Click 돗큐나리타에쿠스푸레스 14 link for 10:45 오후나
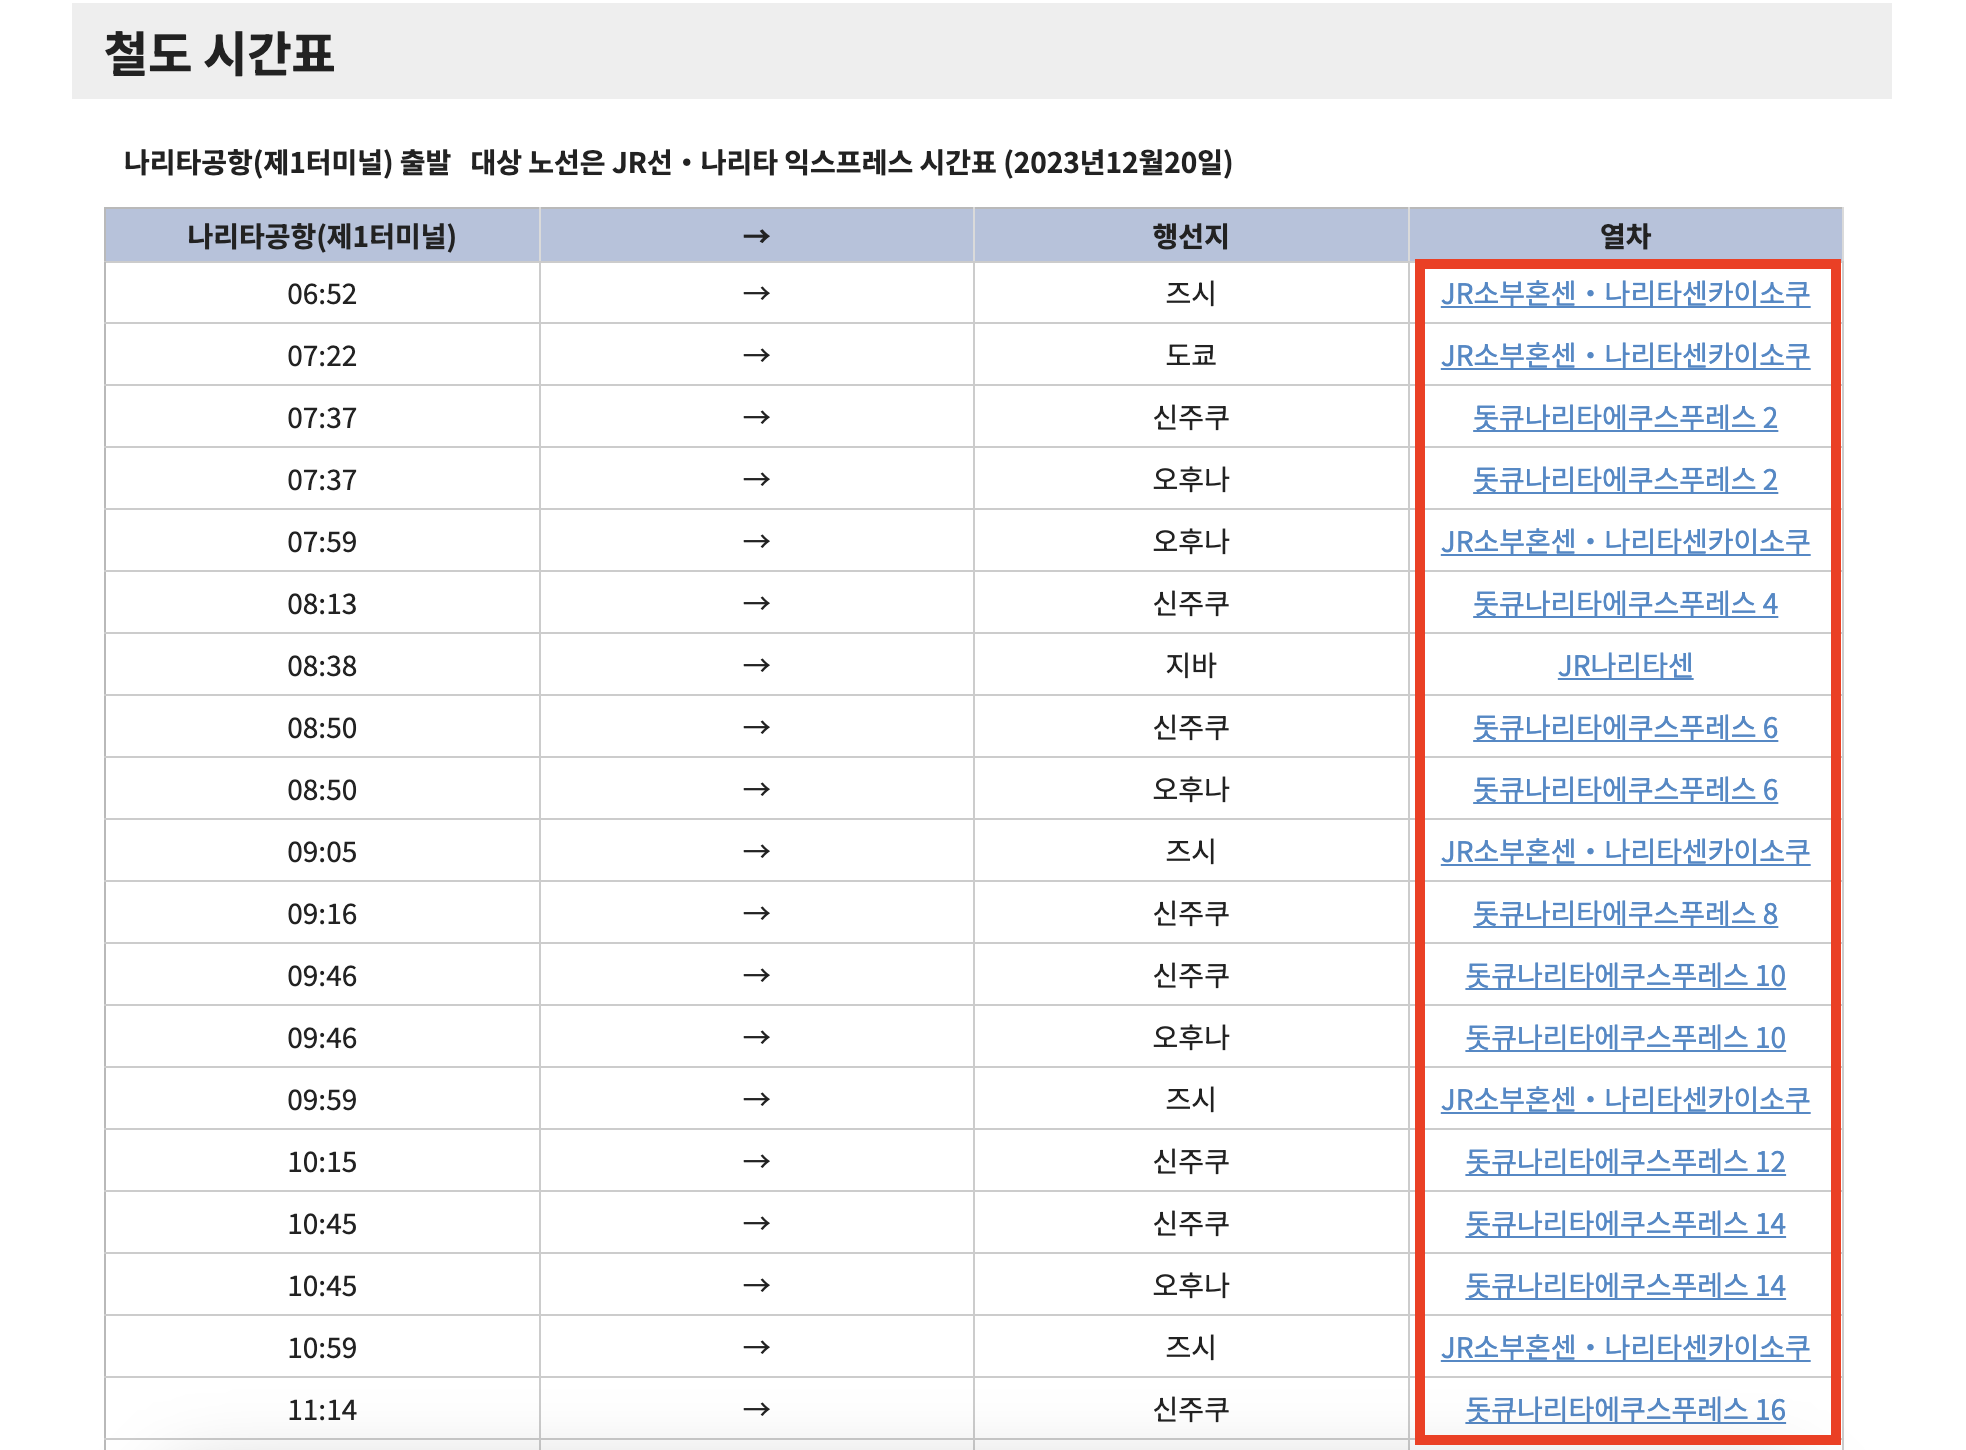The height and width of the screenshot is (1450, 1966). (1625, 1286)
